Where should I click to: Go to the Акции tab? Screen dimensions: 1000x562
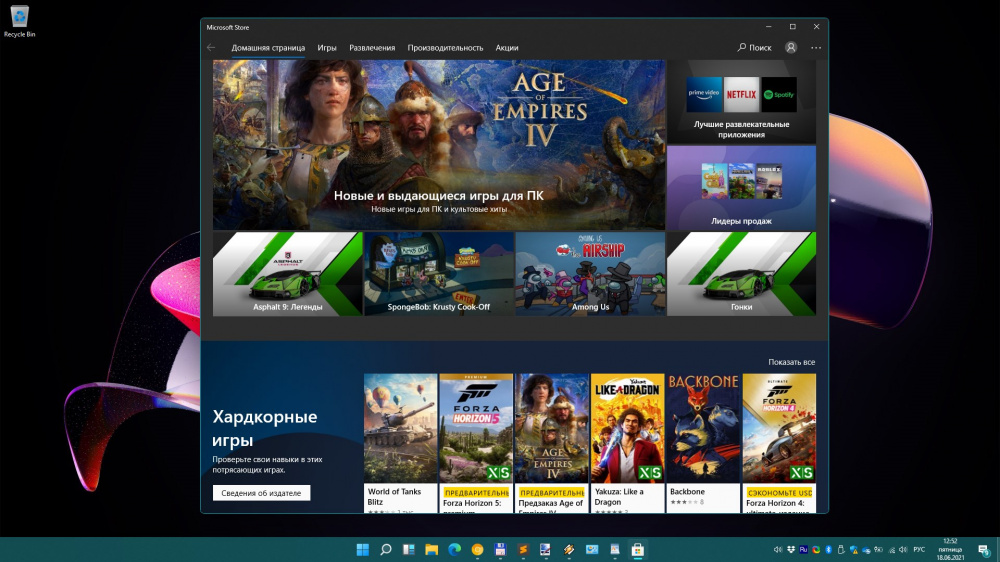[x=507, y=47]
